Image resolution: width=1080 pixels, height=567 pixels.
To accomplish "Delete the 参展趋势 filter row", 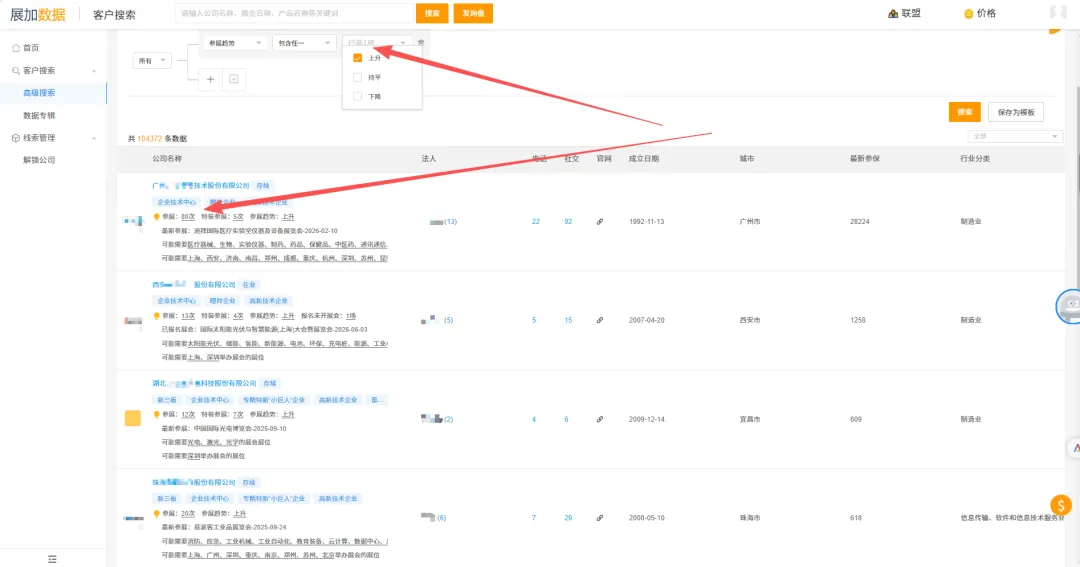I will tap(421, 43).
